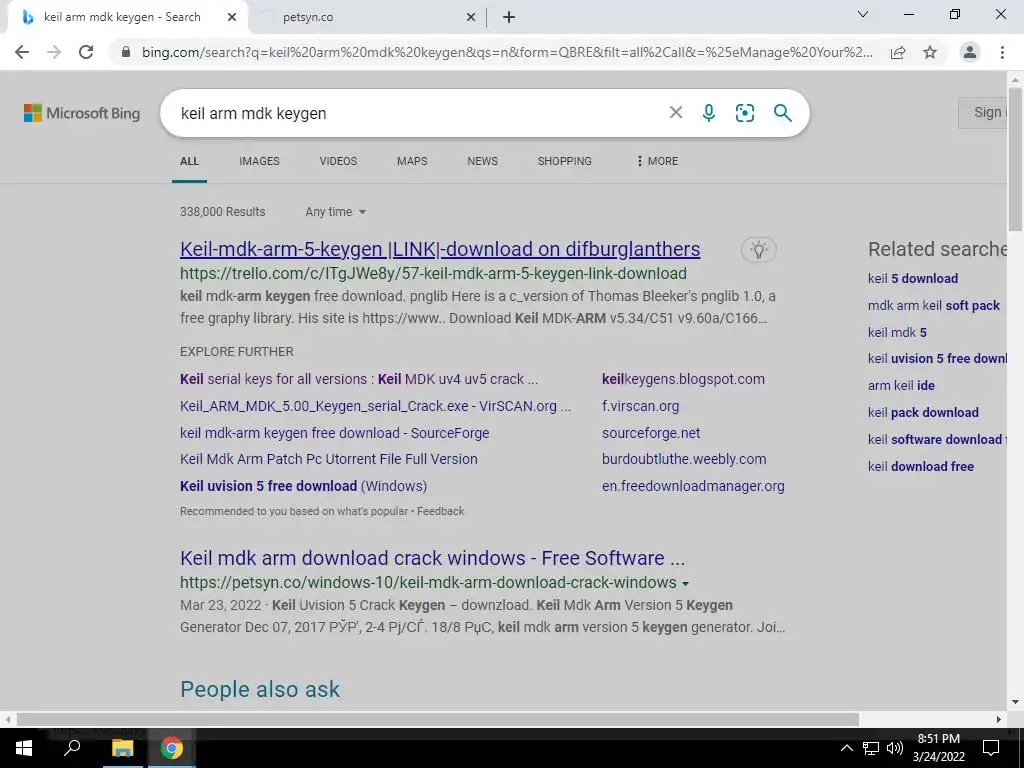Switch to the NEWS tab

tap(483, 161)
